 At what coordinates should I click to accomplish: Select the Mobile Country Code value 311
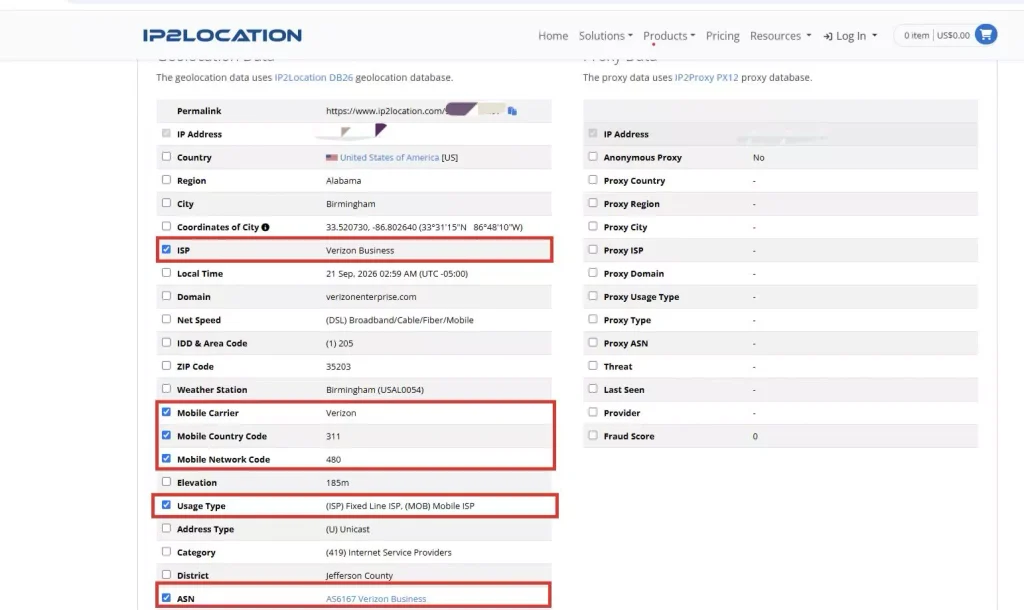point(333,436)
